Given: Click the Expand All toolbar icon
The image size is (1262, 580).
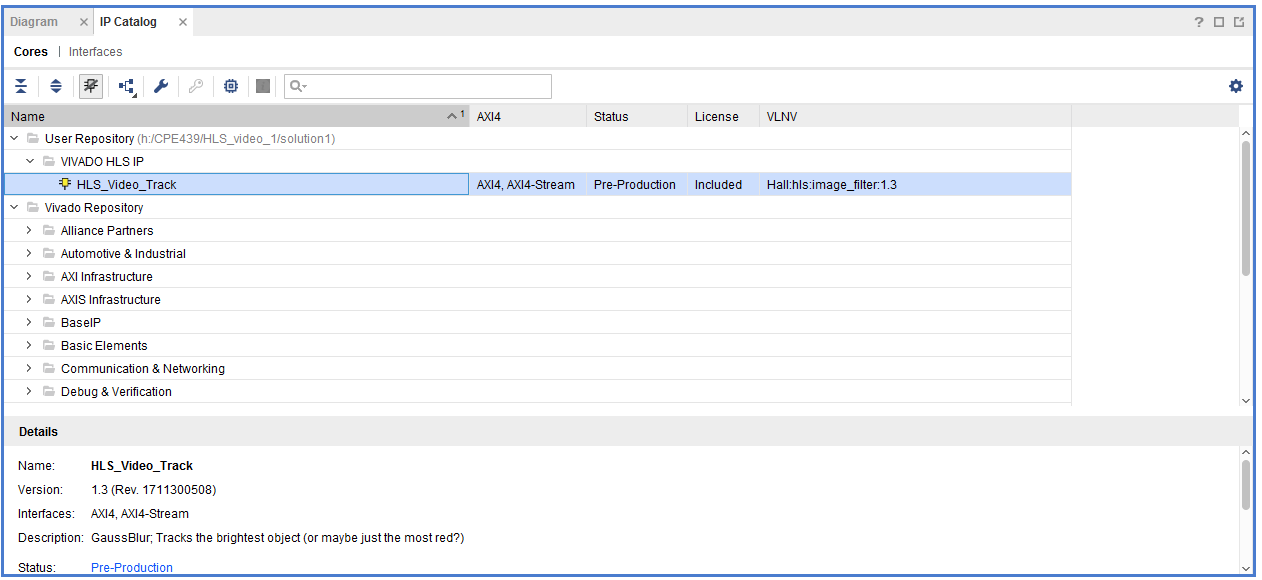Looking at the screenshot, I should pos(56,87).
